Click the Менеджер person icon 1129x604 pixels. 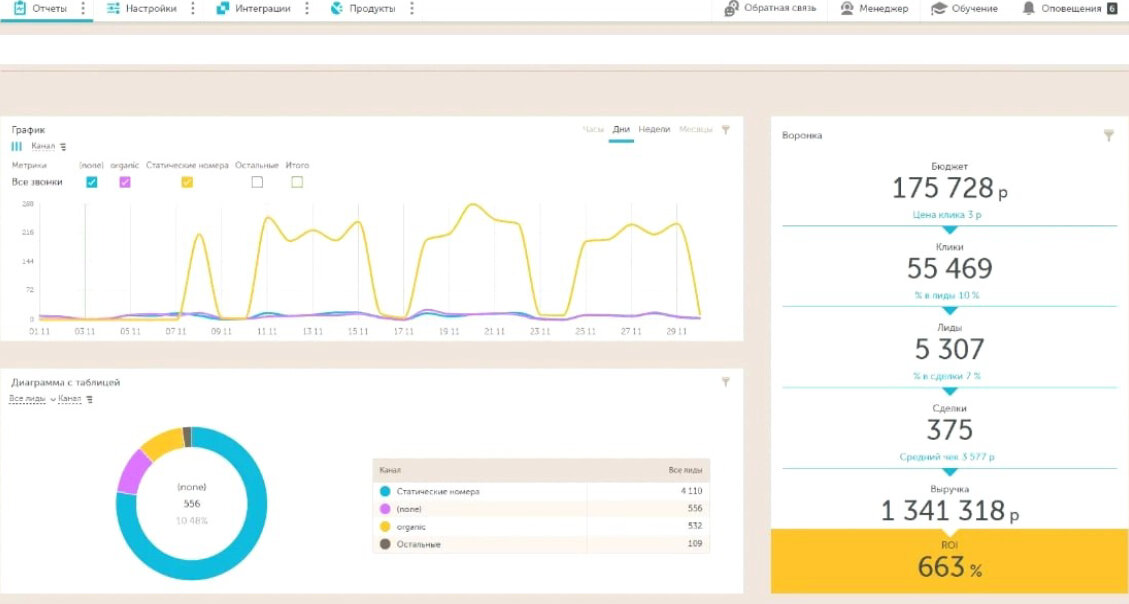pyautogui.click(x=847, y=9)
